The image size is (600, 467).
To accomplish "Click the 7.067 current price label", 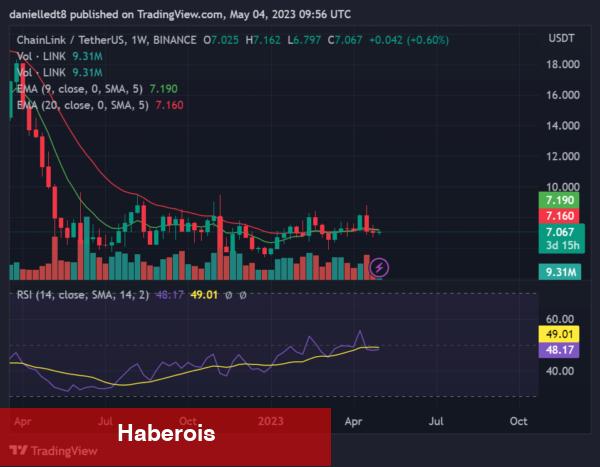I will [561, 238].
